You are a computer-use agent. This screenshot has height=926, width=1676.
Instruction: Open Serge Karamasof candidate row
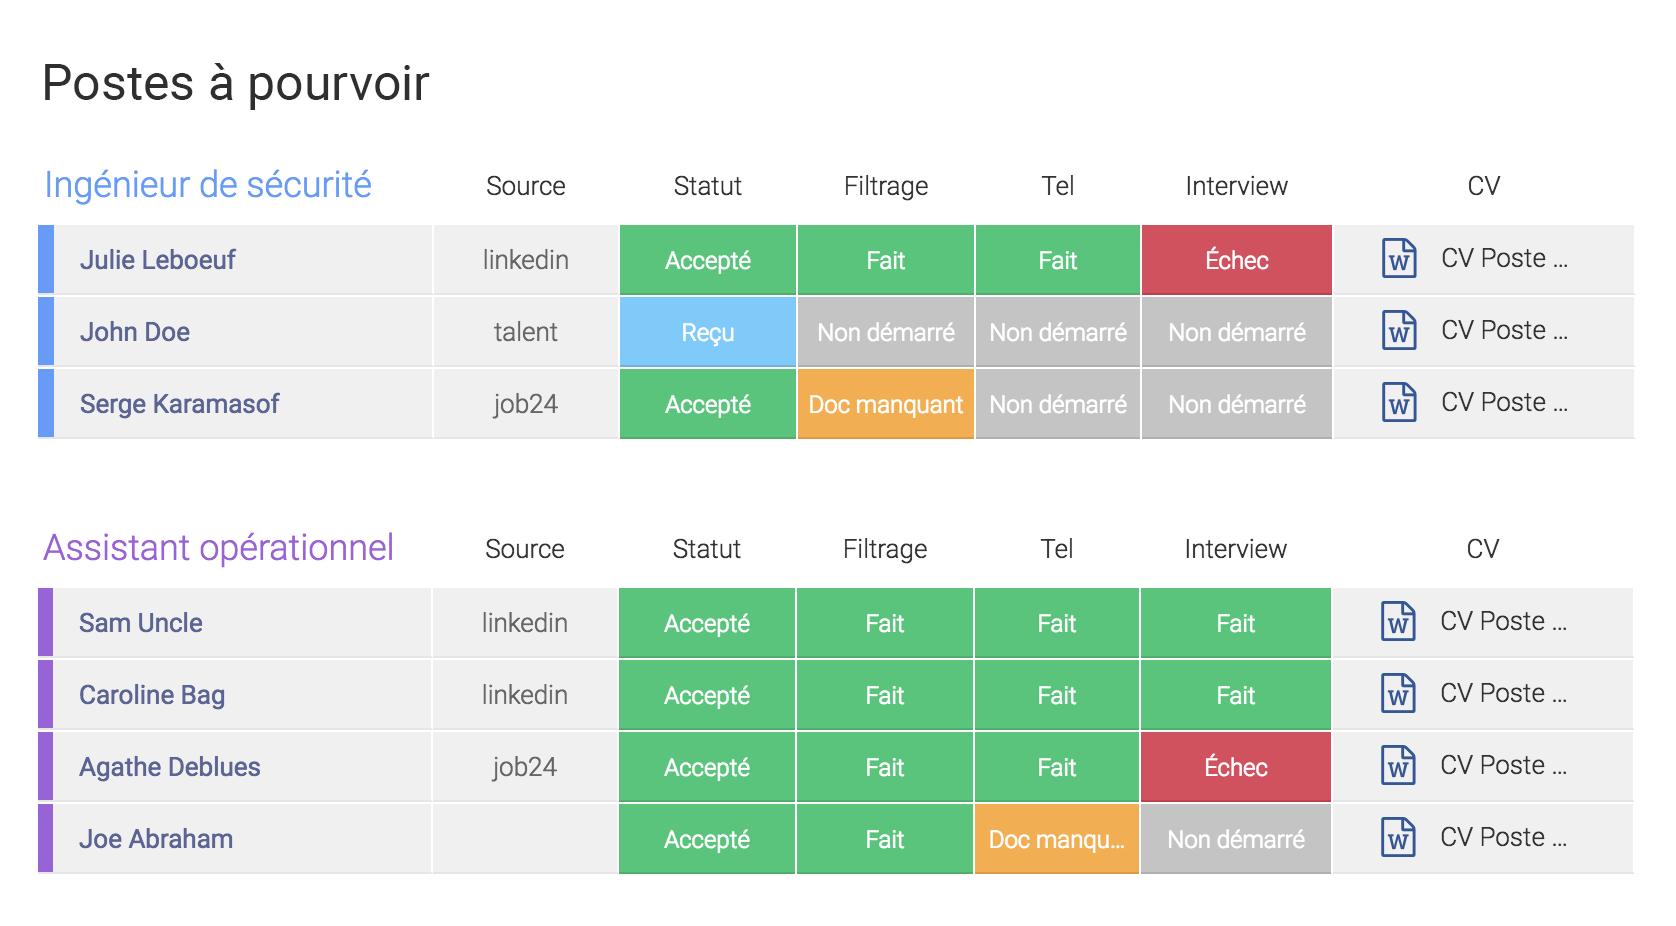click(243, 404)
